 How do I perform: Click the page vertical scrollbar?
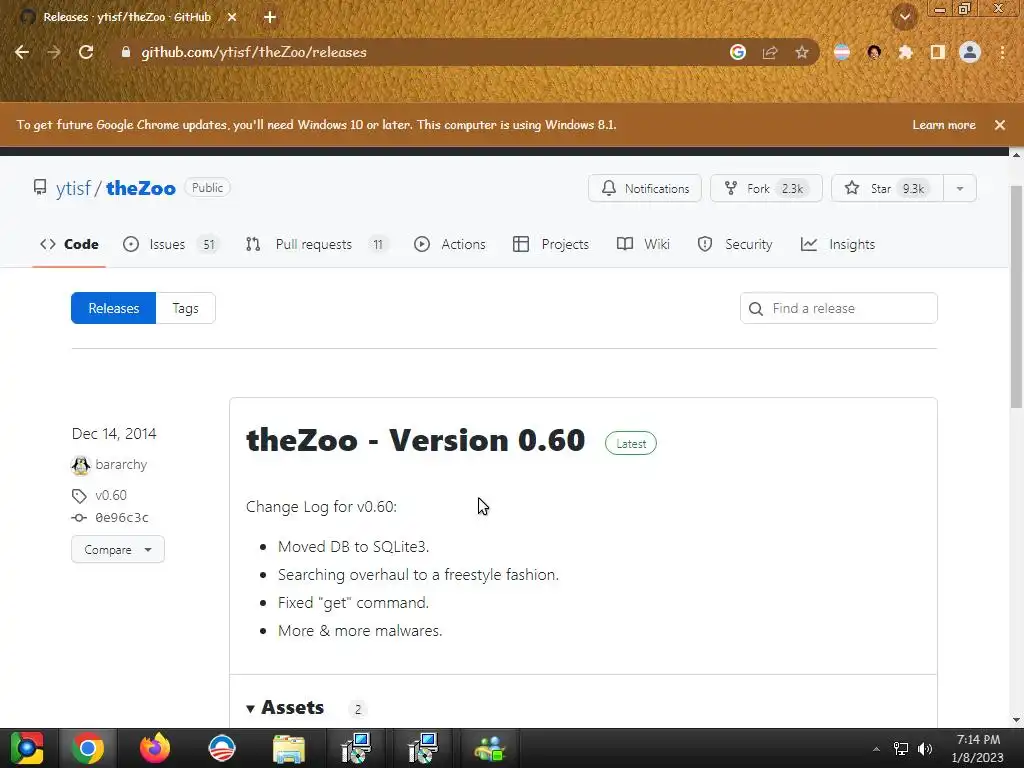tap(1016, 296)
